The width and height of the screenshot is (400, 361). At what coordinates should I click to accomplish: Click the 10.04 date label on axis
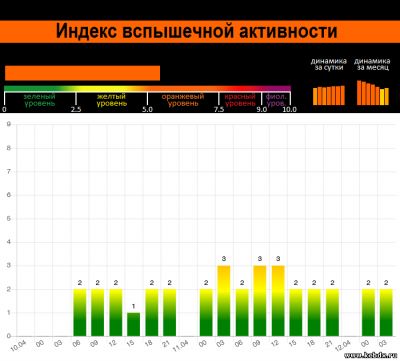click(18, 346)
